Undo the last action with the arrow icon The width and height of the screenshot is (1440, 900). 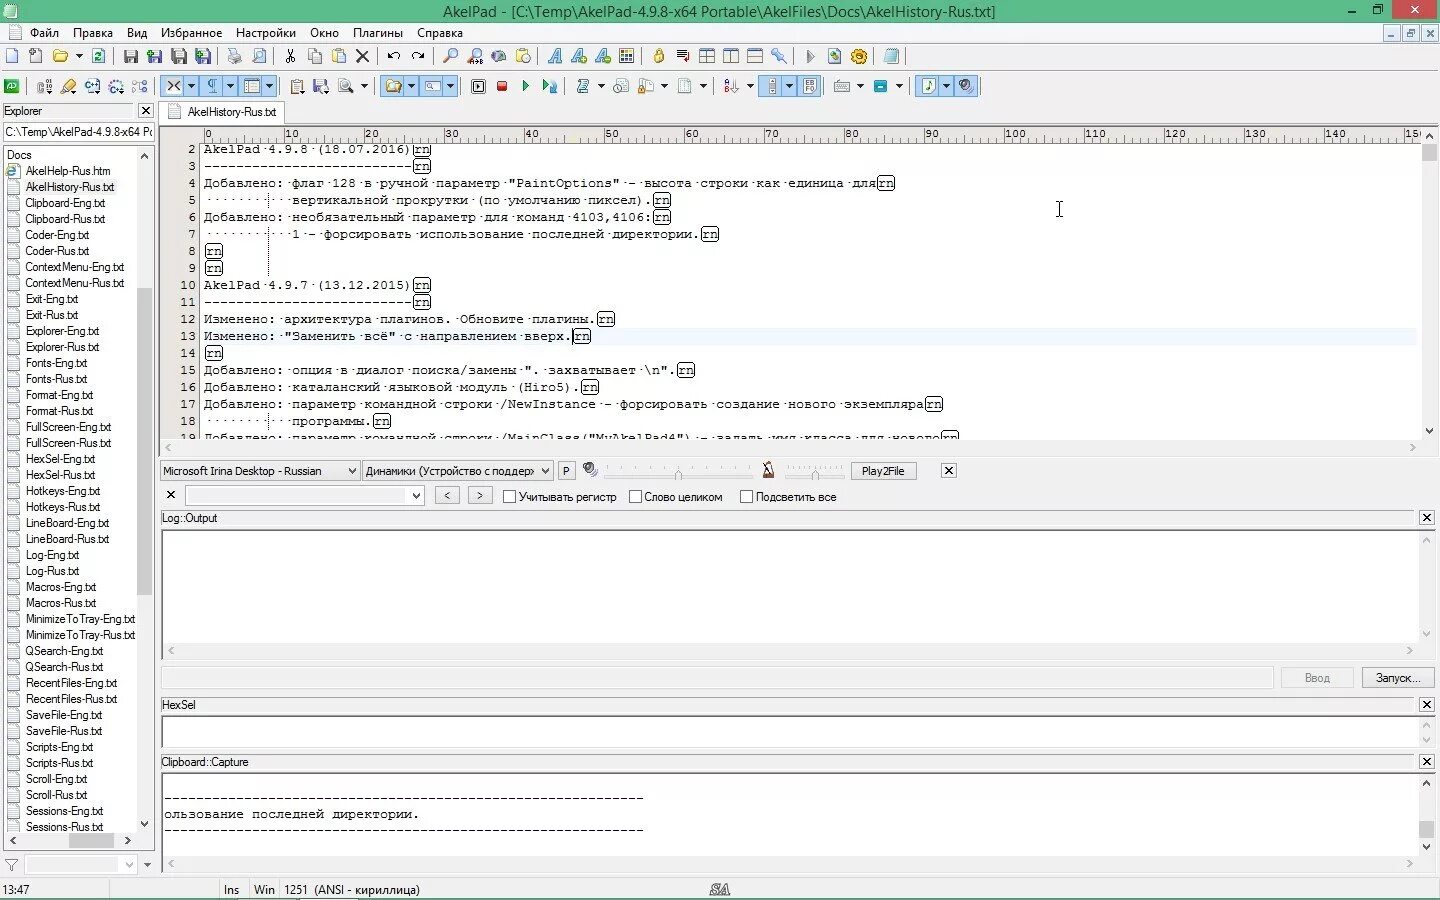(394, 56)
